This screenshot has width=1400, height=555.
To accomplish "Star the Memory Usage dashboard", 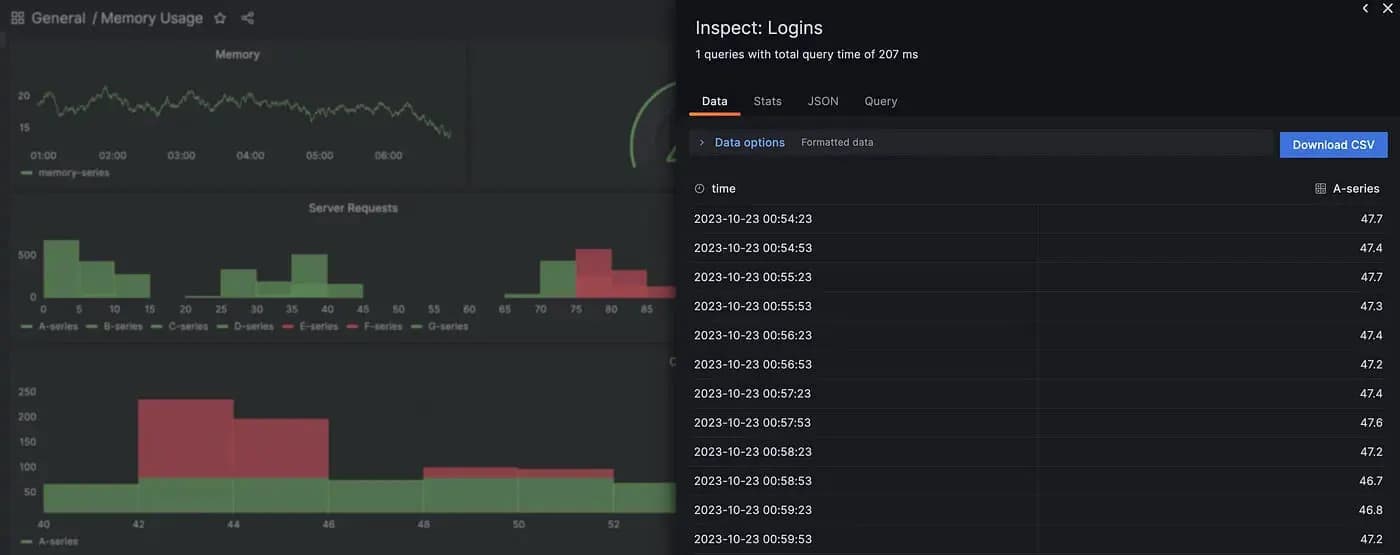I will [x=220, y=18].
